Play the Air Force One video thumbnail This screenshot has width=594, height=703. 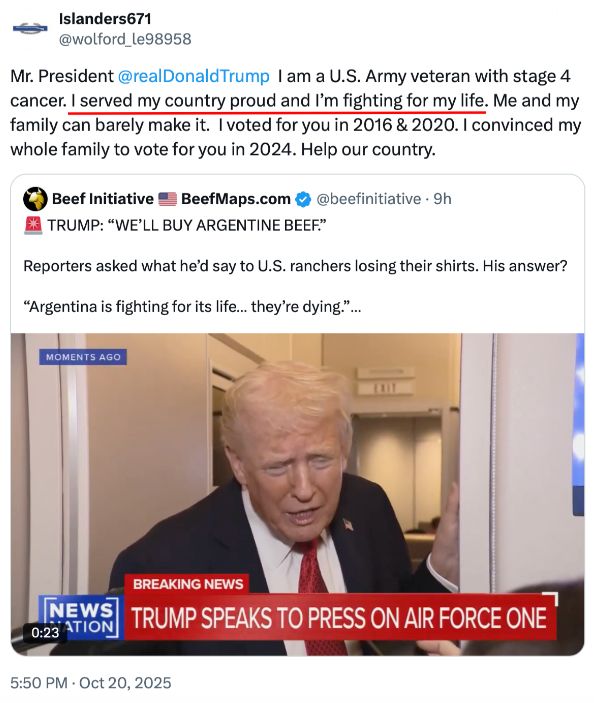tap(297, 494)
